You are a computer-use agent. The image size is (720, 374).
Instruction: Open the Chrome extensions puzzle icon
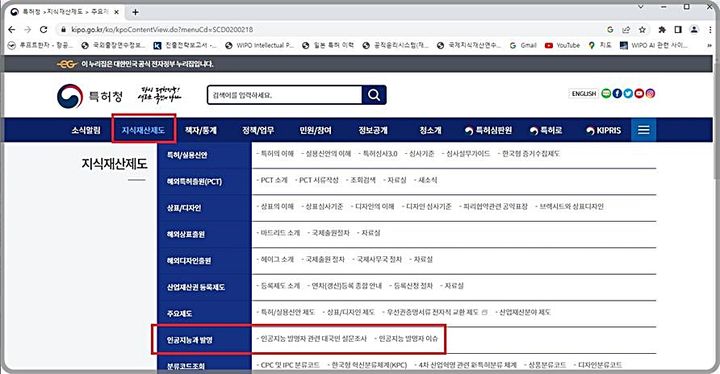(x=662, y=29)
